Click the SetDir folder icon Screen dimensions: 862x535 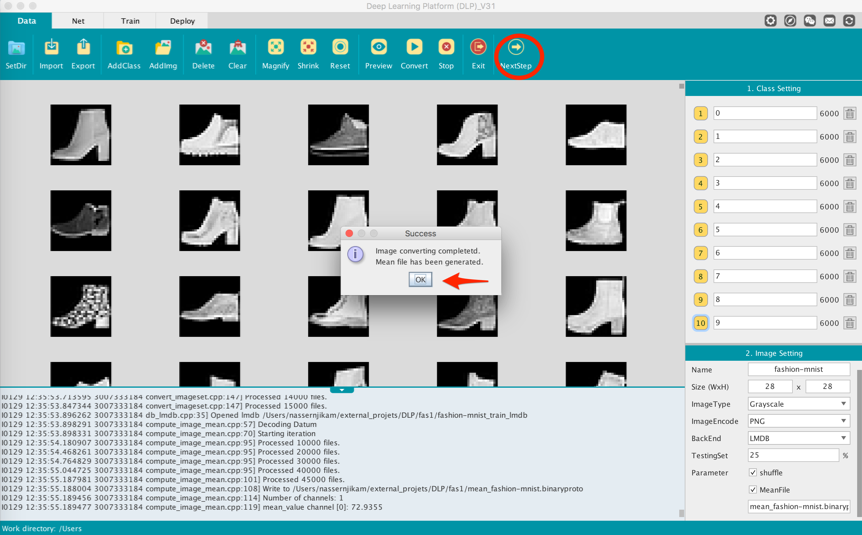click(x=16, y=48)
